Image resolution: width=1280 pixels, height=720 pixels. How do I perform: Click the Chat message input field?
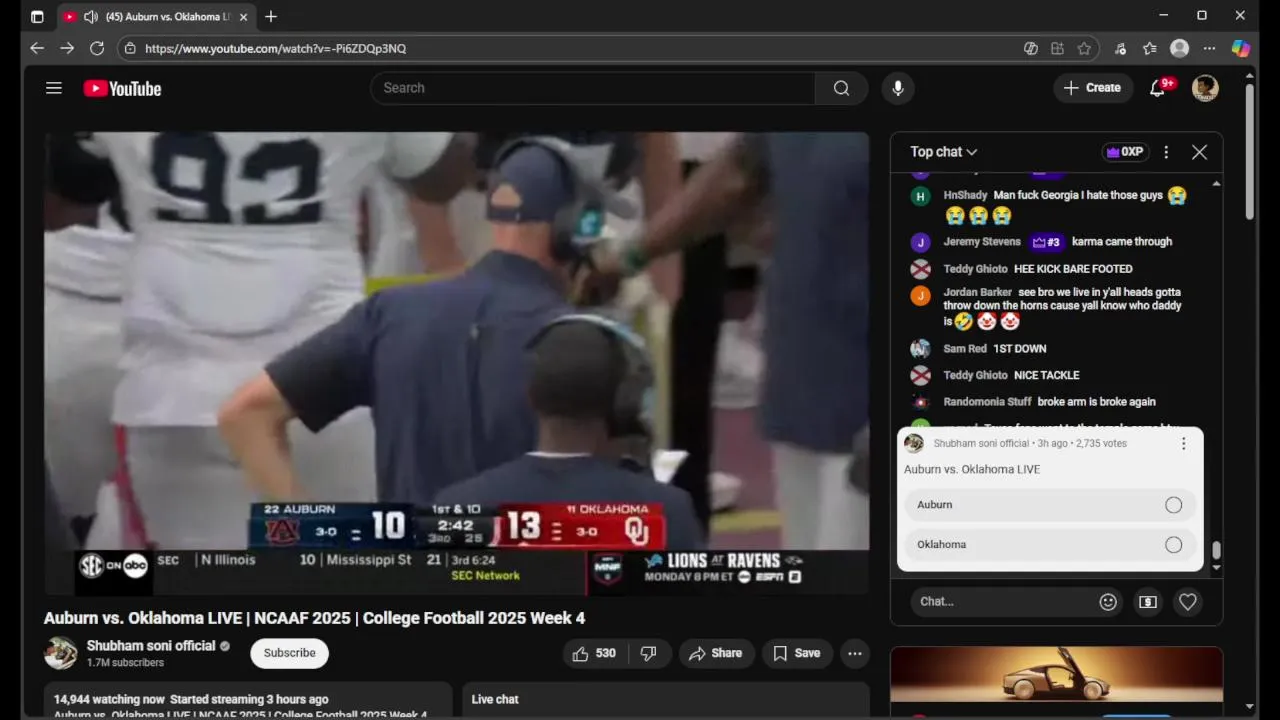[x=1004, y=602]
